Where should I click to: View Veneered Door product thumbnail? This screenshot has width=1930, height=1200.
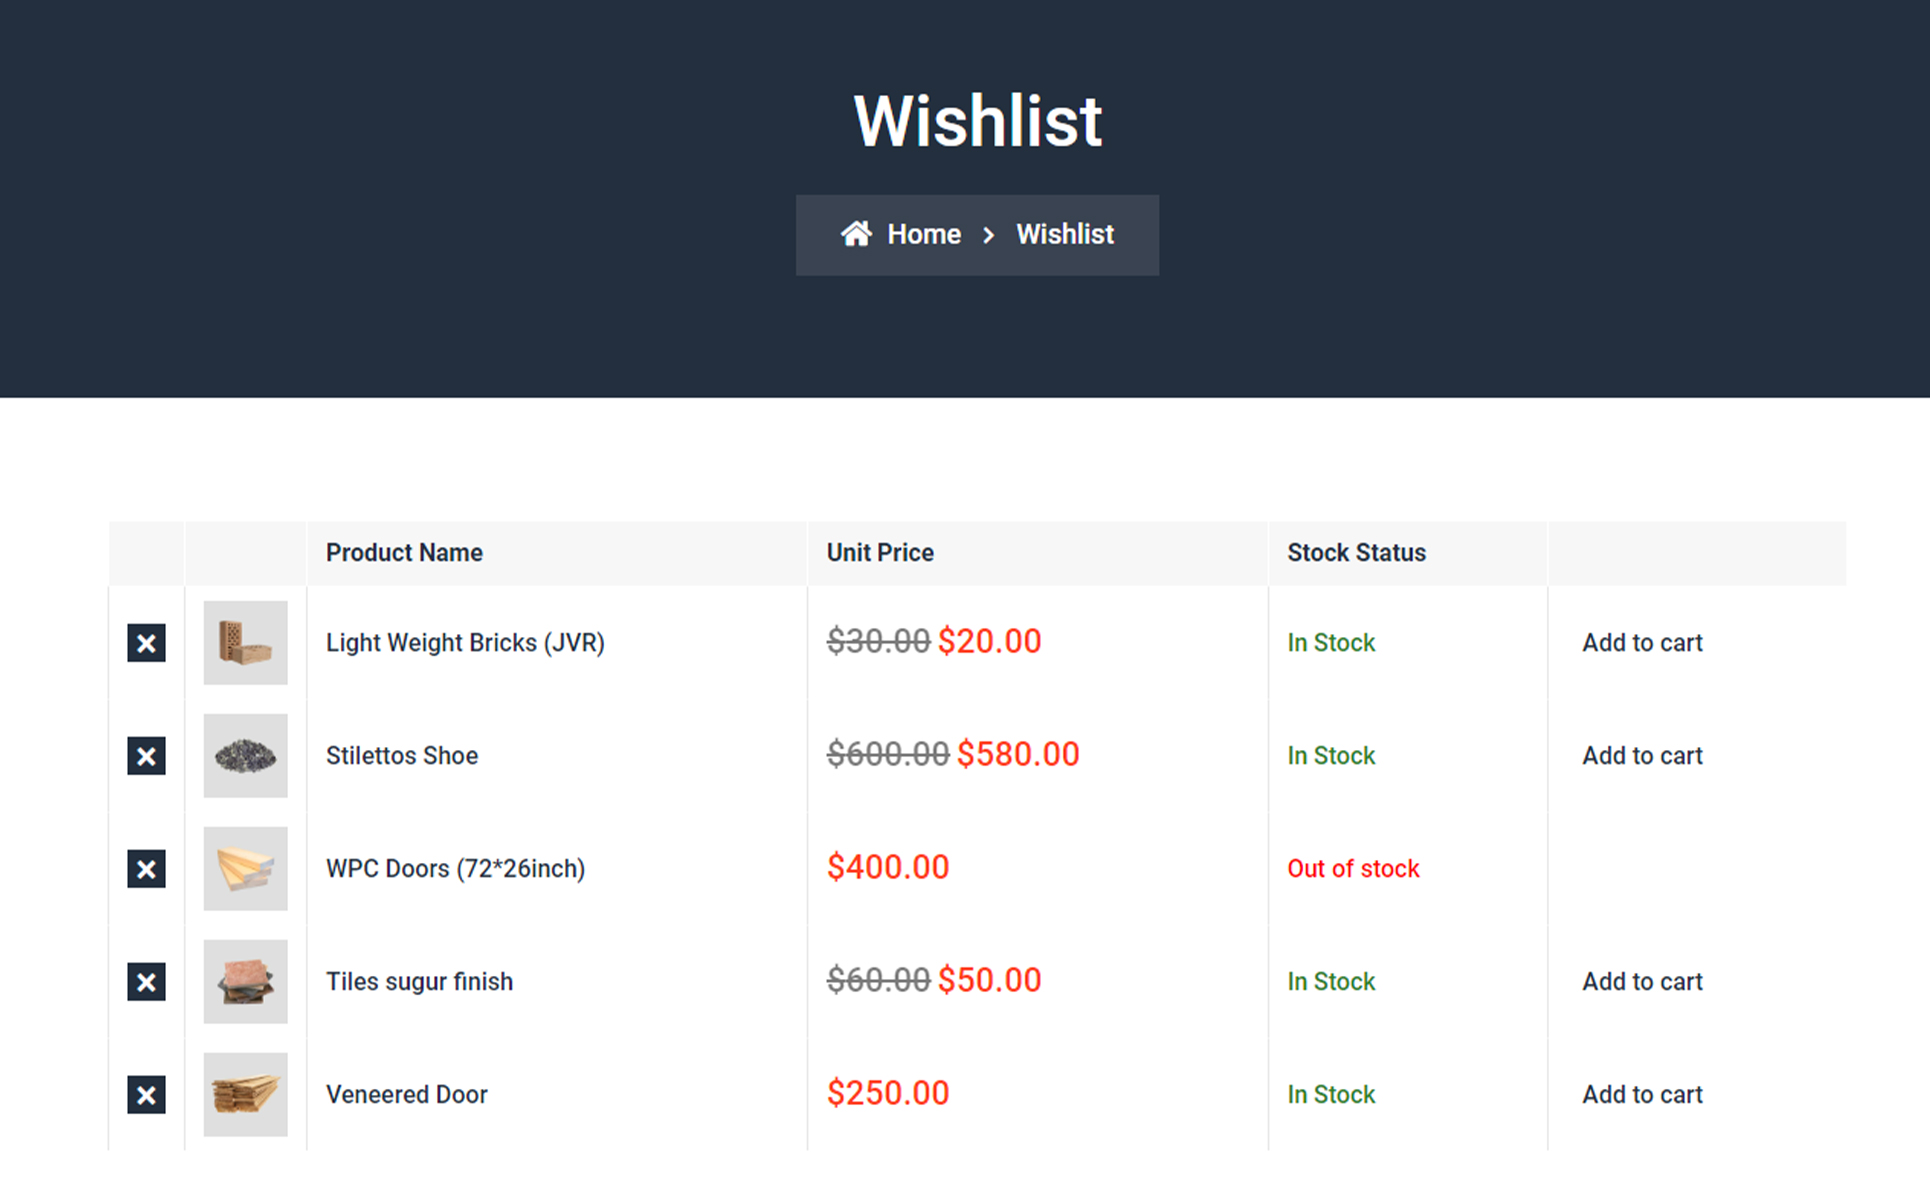pos(245,1095)
